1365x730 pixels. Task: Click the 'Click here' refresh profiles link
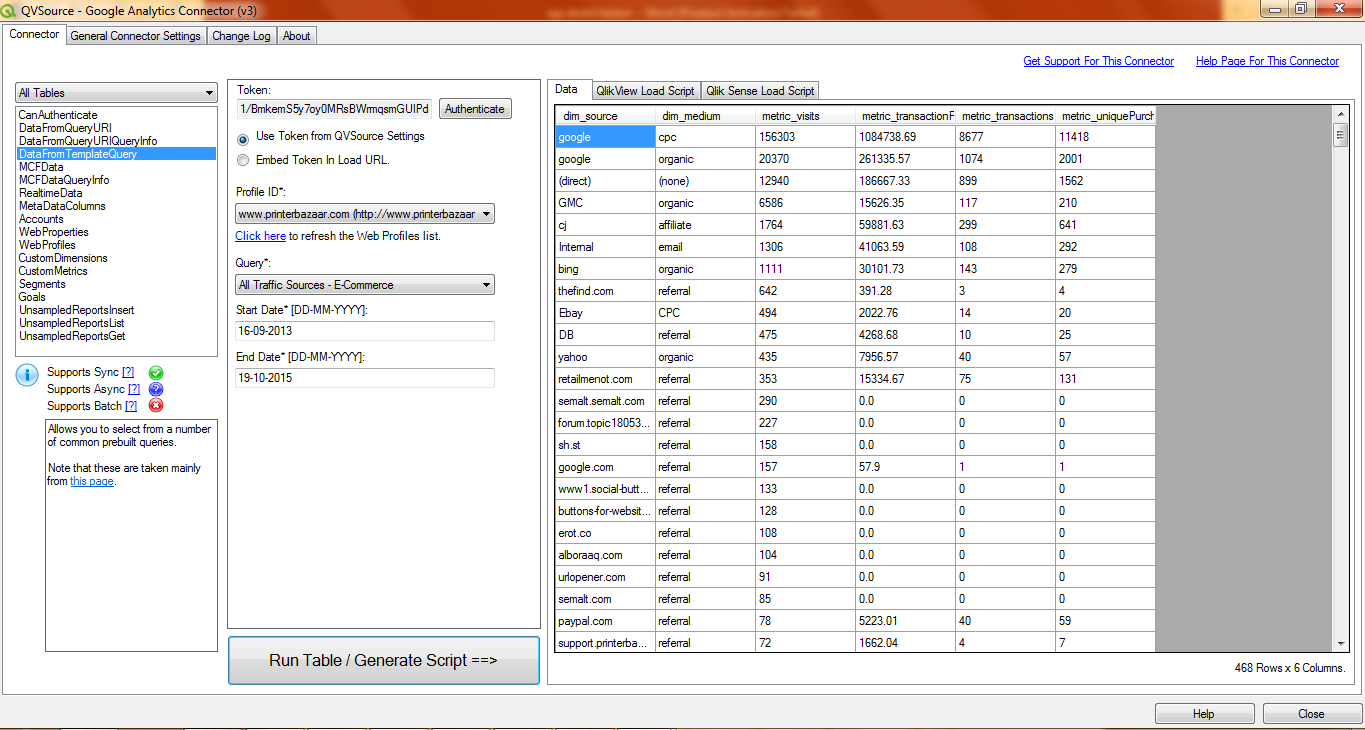point(260,236)
